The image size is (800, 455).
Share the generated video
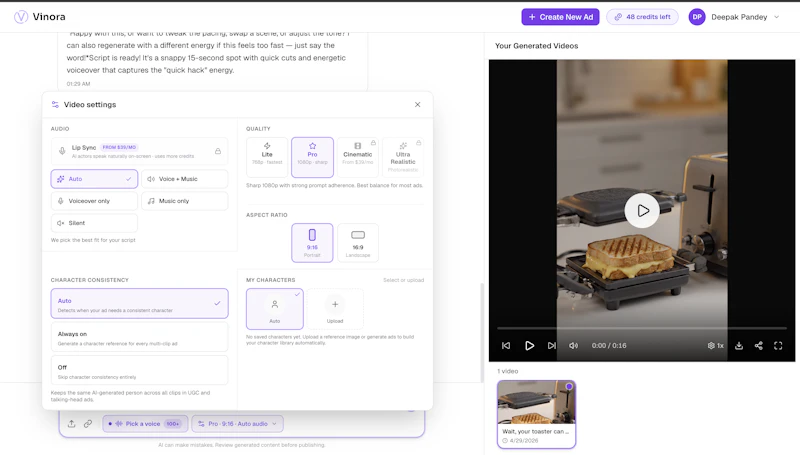click(x=759, y=345)
